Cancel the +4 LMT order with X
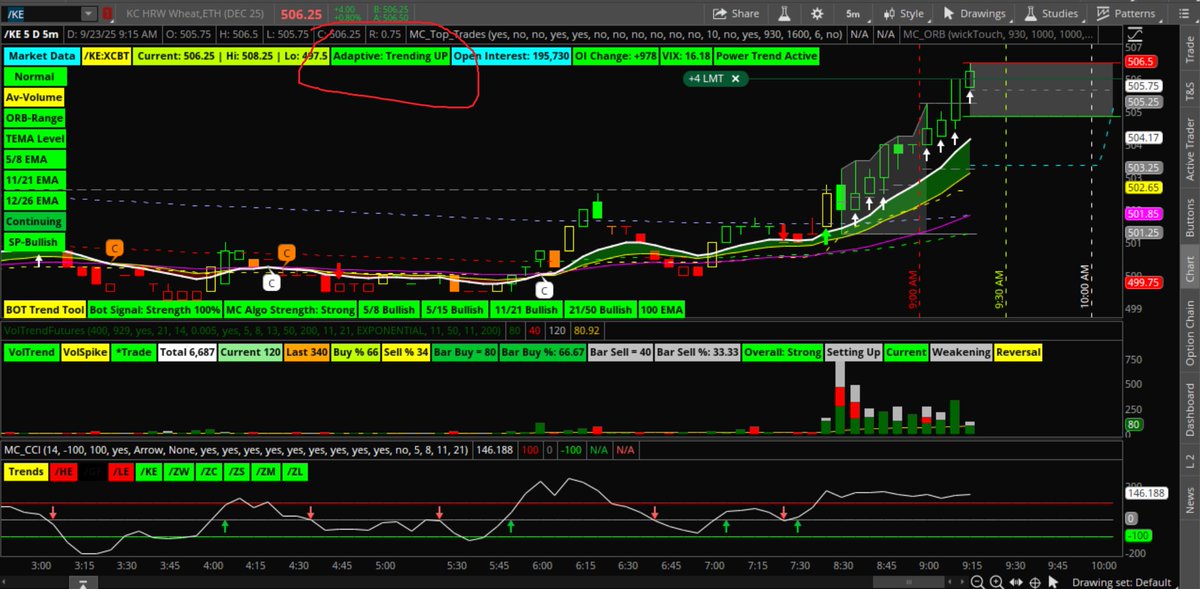Screen dimensions: 1200x589 (x=735, y=78)
